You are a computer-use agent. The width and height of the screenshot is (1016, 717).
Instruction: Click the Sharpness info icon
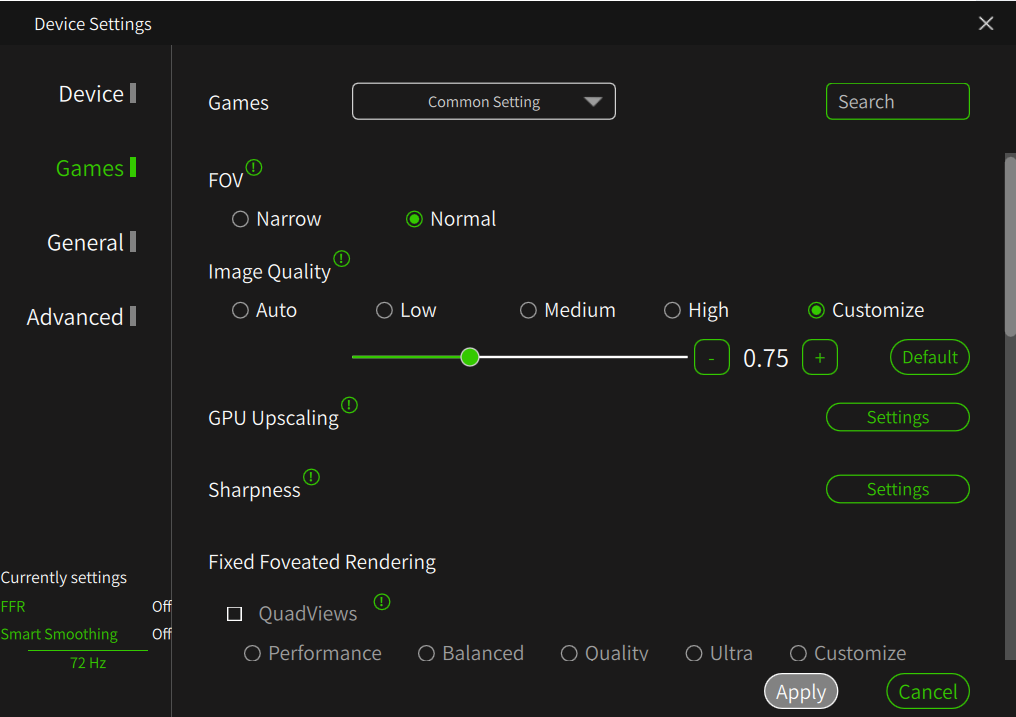click(x=312, y=477)
